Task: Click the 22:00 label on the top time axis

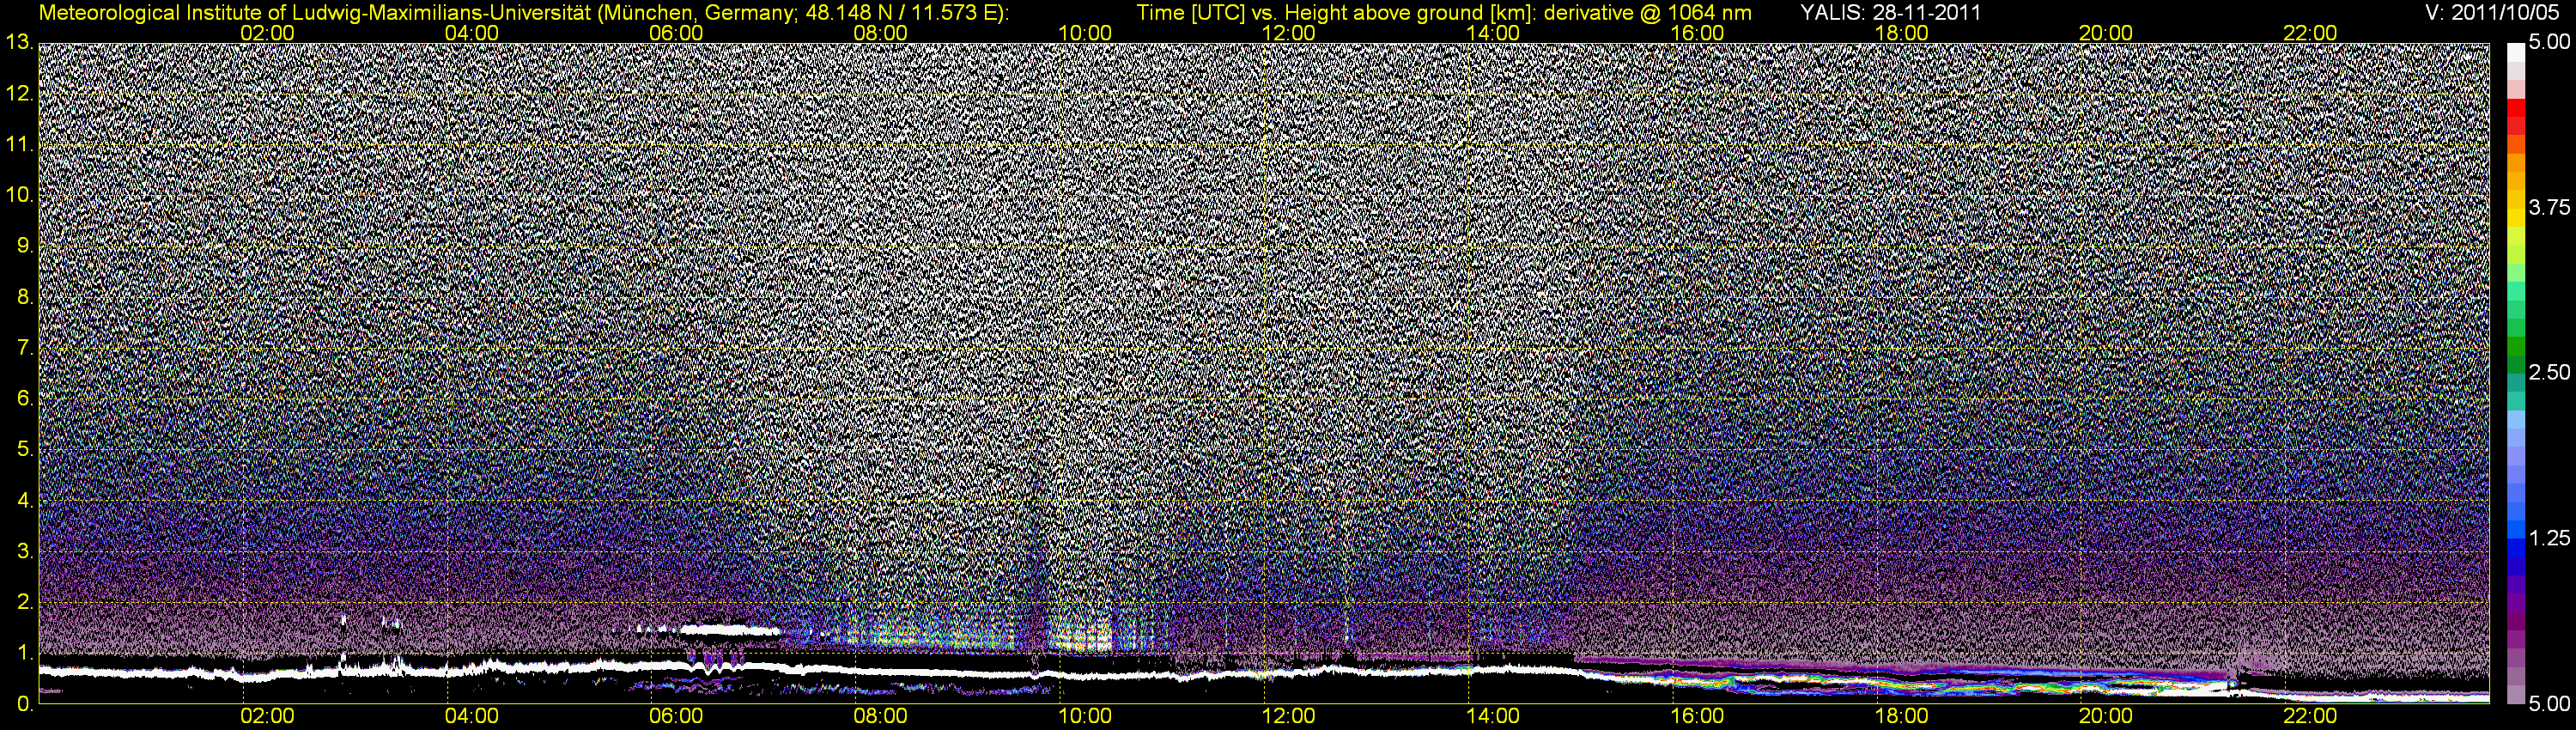Action: coord(2310,32)
